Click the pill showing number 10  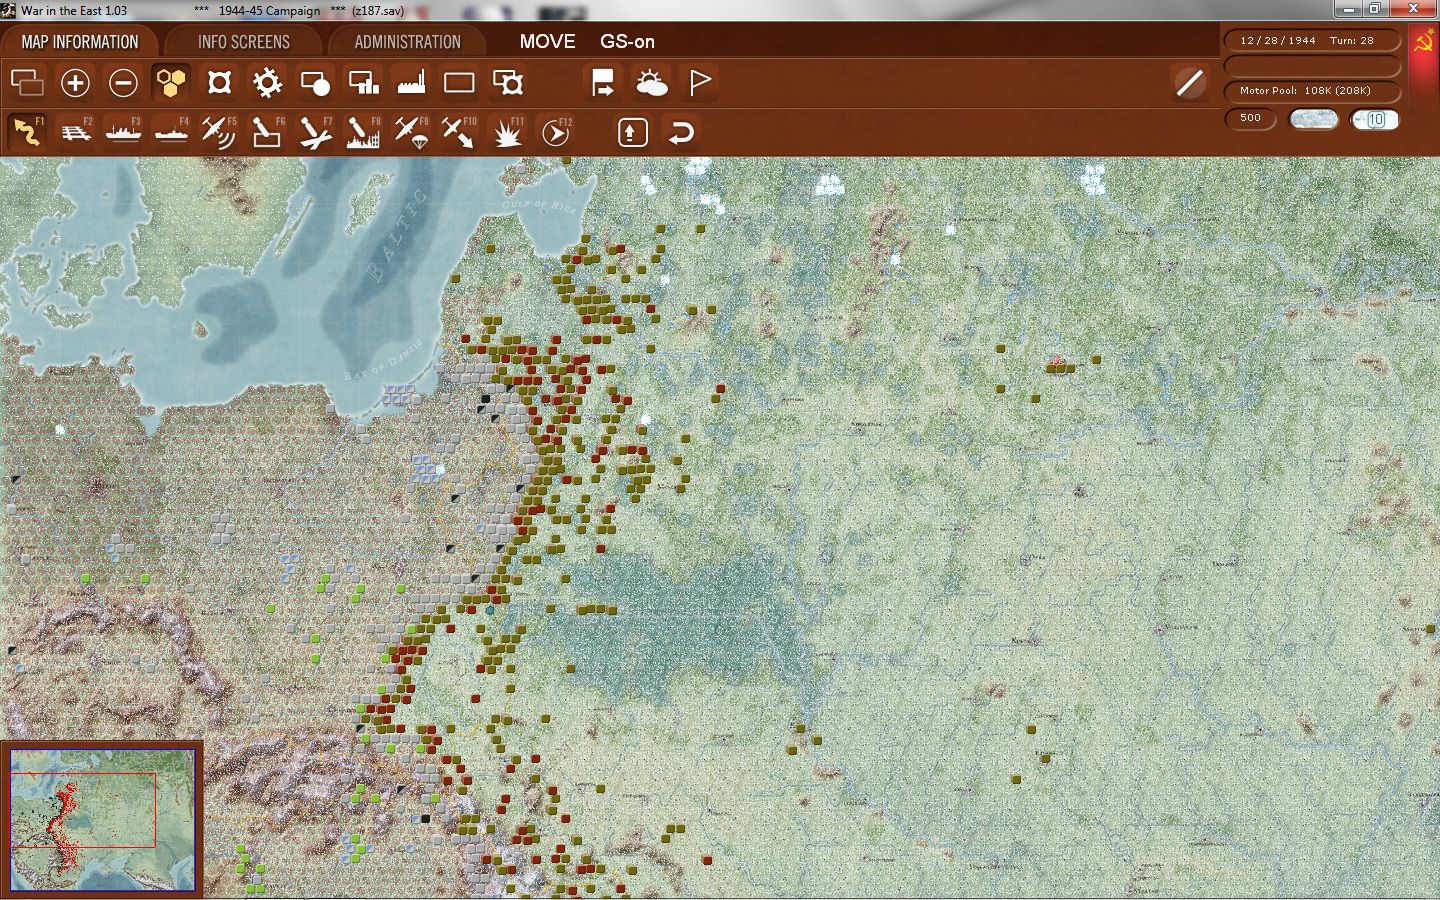click(x=1375, y=119)
